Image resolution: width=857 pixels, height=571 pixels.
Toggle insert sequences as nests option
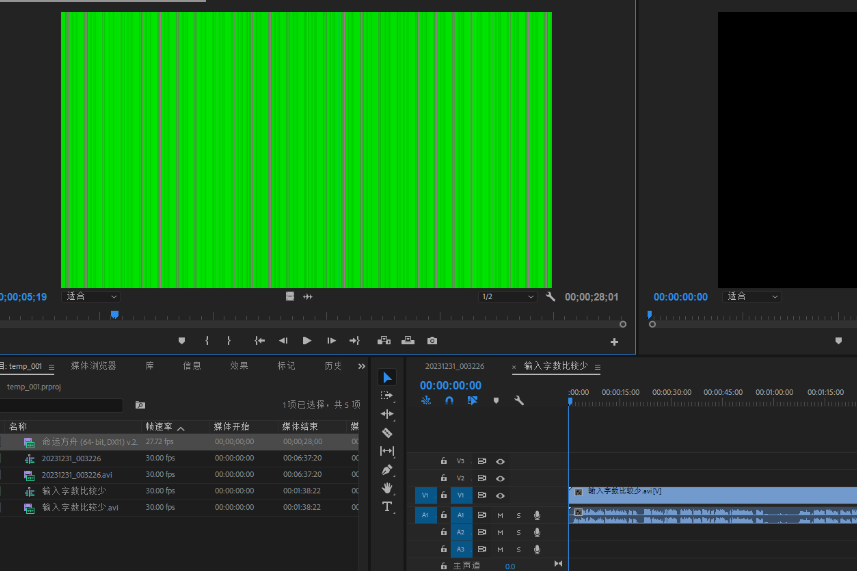[x=426, y=401]
